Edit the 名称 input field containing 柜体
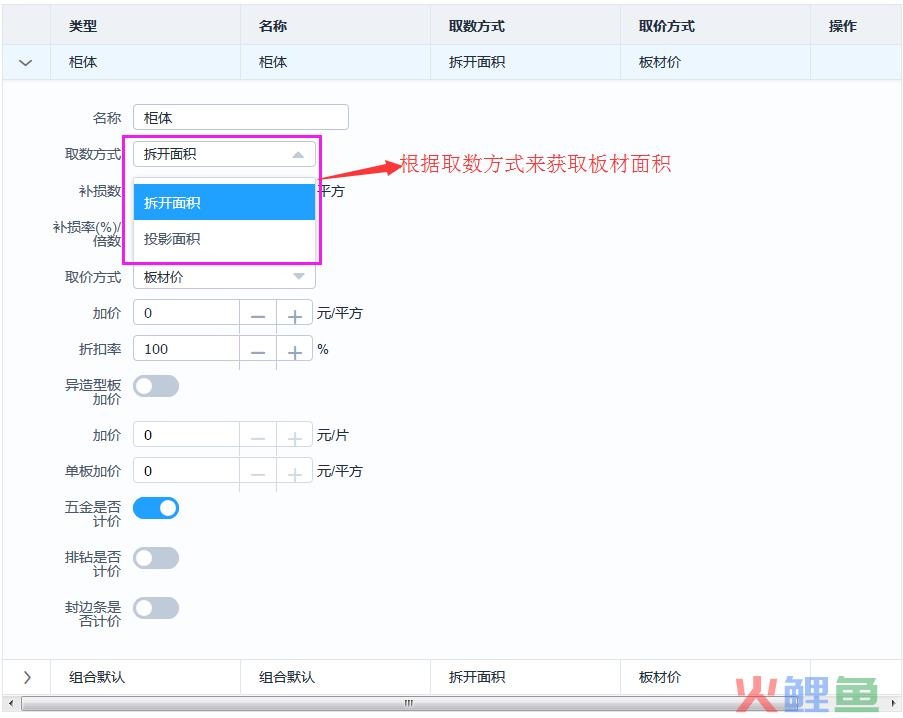Image resolution: width=903 pixels, height=718 pixels. click(241, 117)
